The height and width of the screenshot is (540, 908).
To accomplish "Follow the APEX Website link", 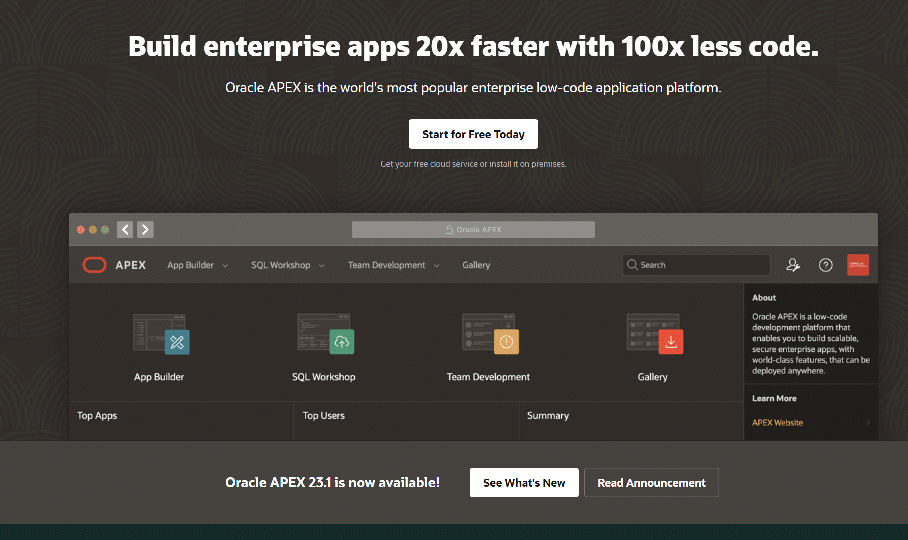I will tap(778, 423).
